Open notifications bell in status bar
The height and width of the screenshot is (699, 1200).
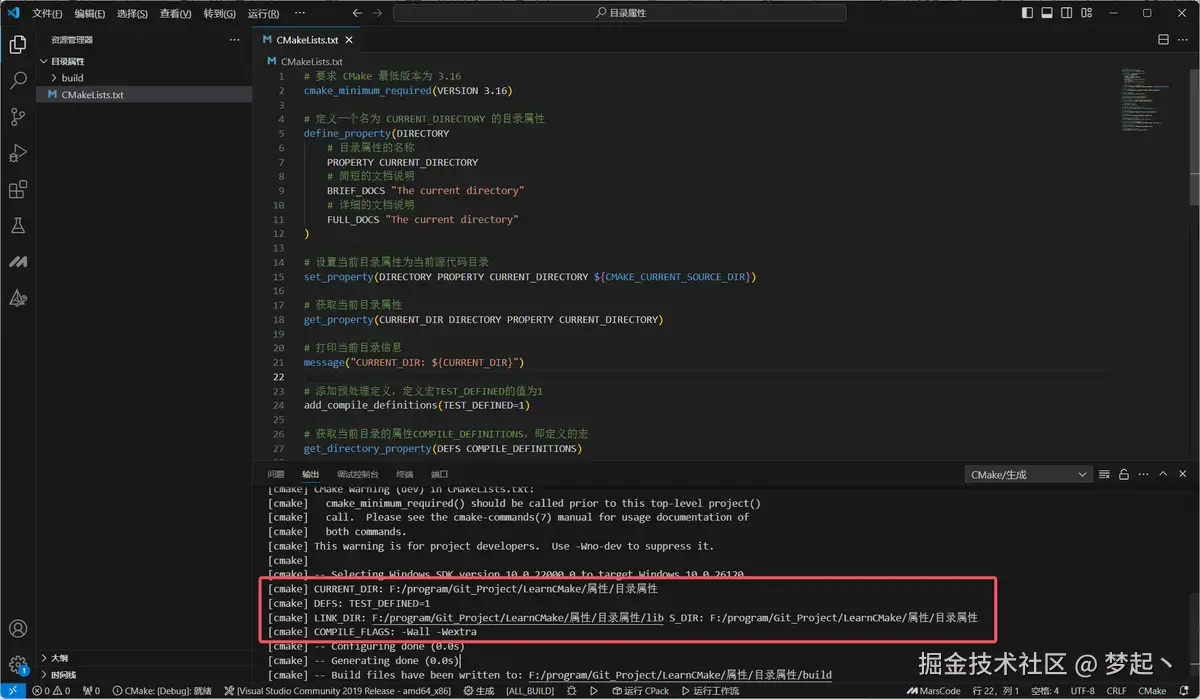click(1185, 691)
